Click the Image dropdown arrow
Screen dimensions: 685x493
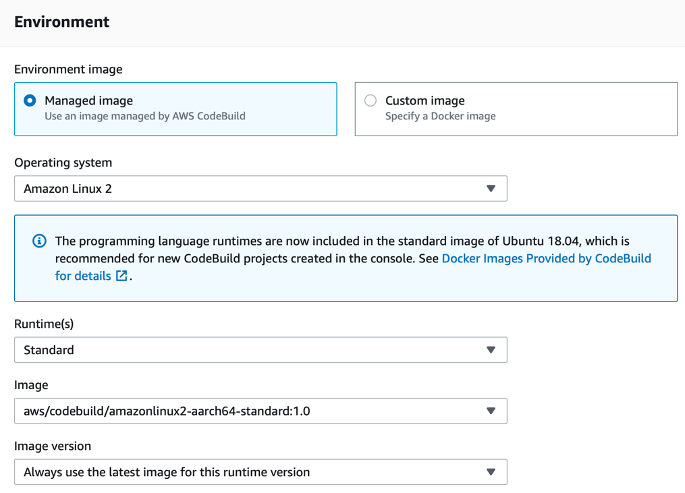pyautogui.click(x=490, y=411)
